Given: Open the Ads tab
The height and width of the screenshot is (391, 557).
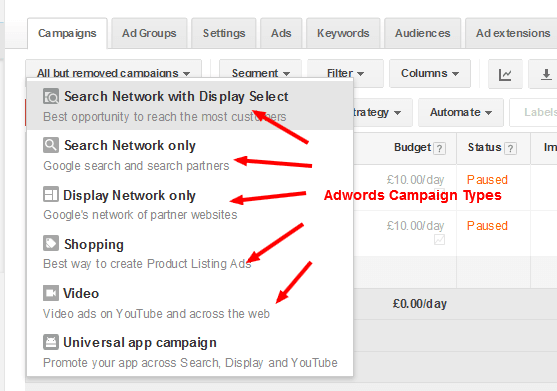Looking at the screenshot, I should (281, 33).
